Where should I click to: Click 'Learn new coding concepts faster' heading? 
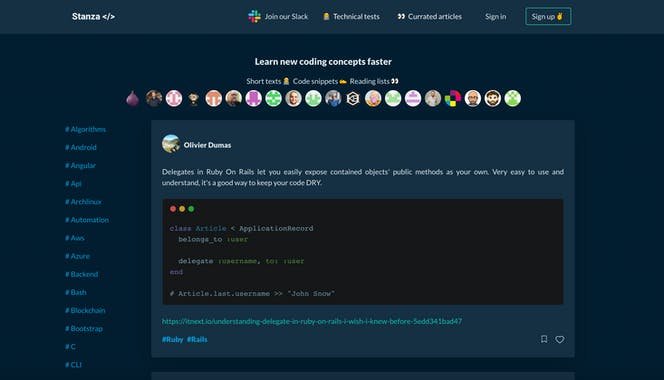(323, 61)
